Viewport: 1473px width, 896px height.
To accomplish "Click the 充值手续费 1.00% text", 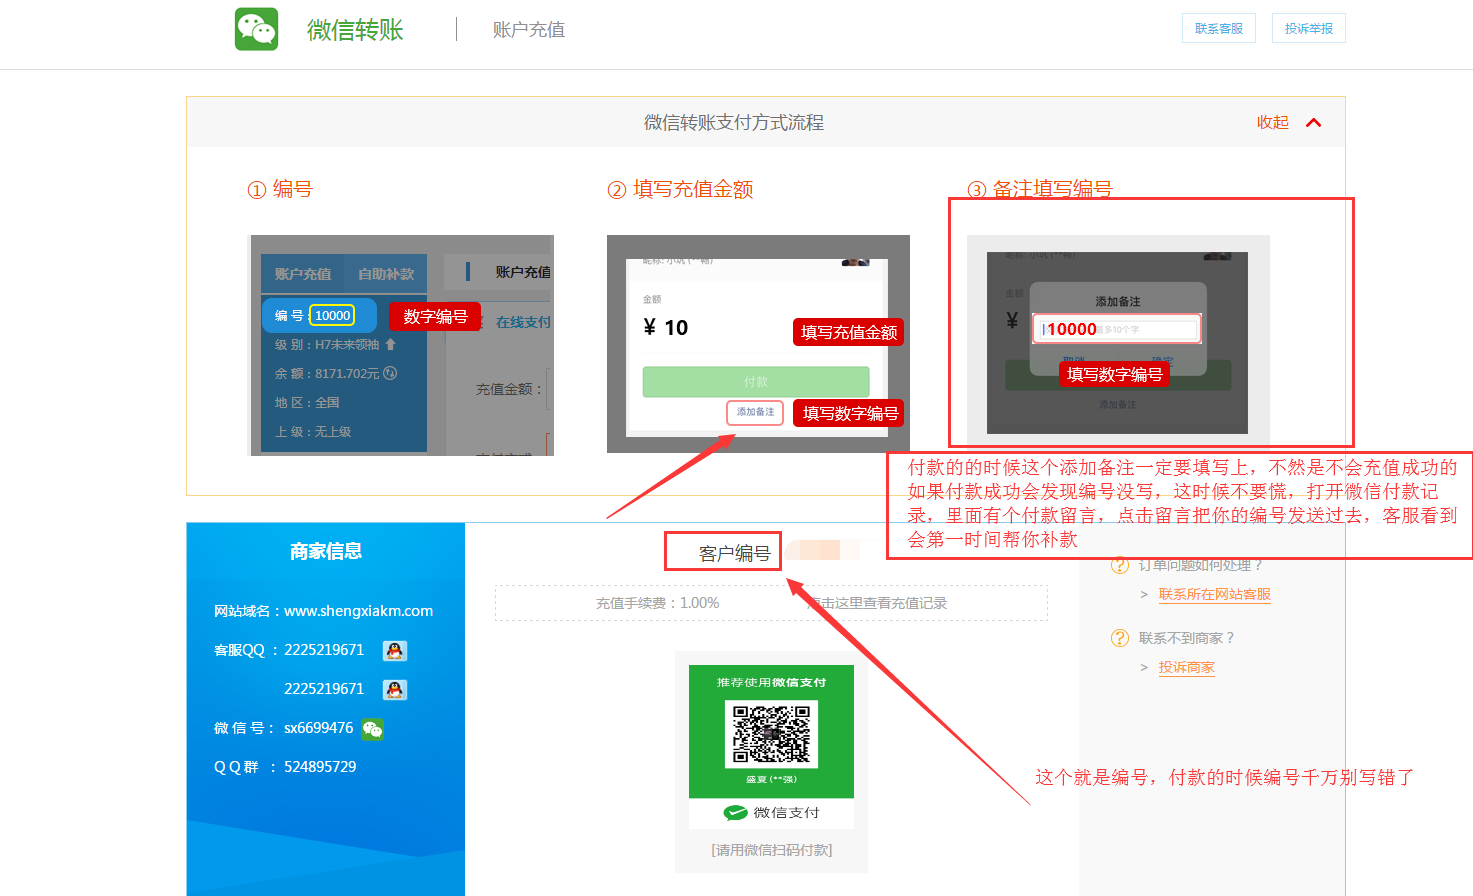I will pos(657,603).
